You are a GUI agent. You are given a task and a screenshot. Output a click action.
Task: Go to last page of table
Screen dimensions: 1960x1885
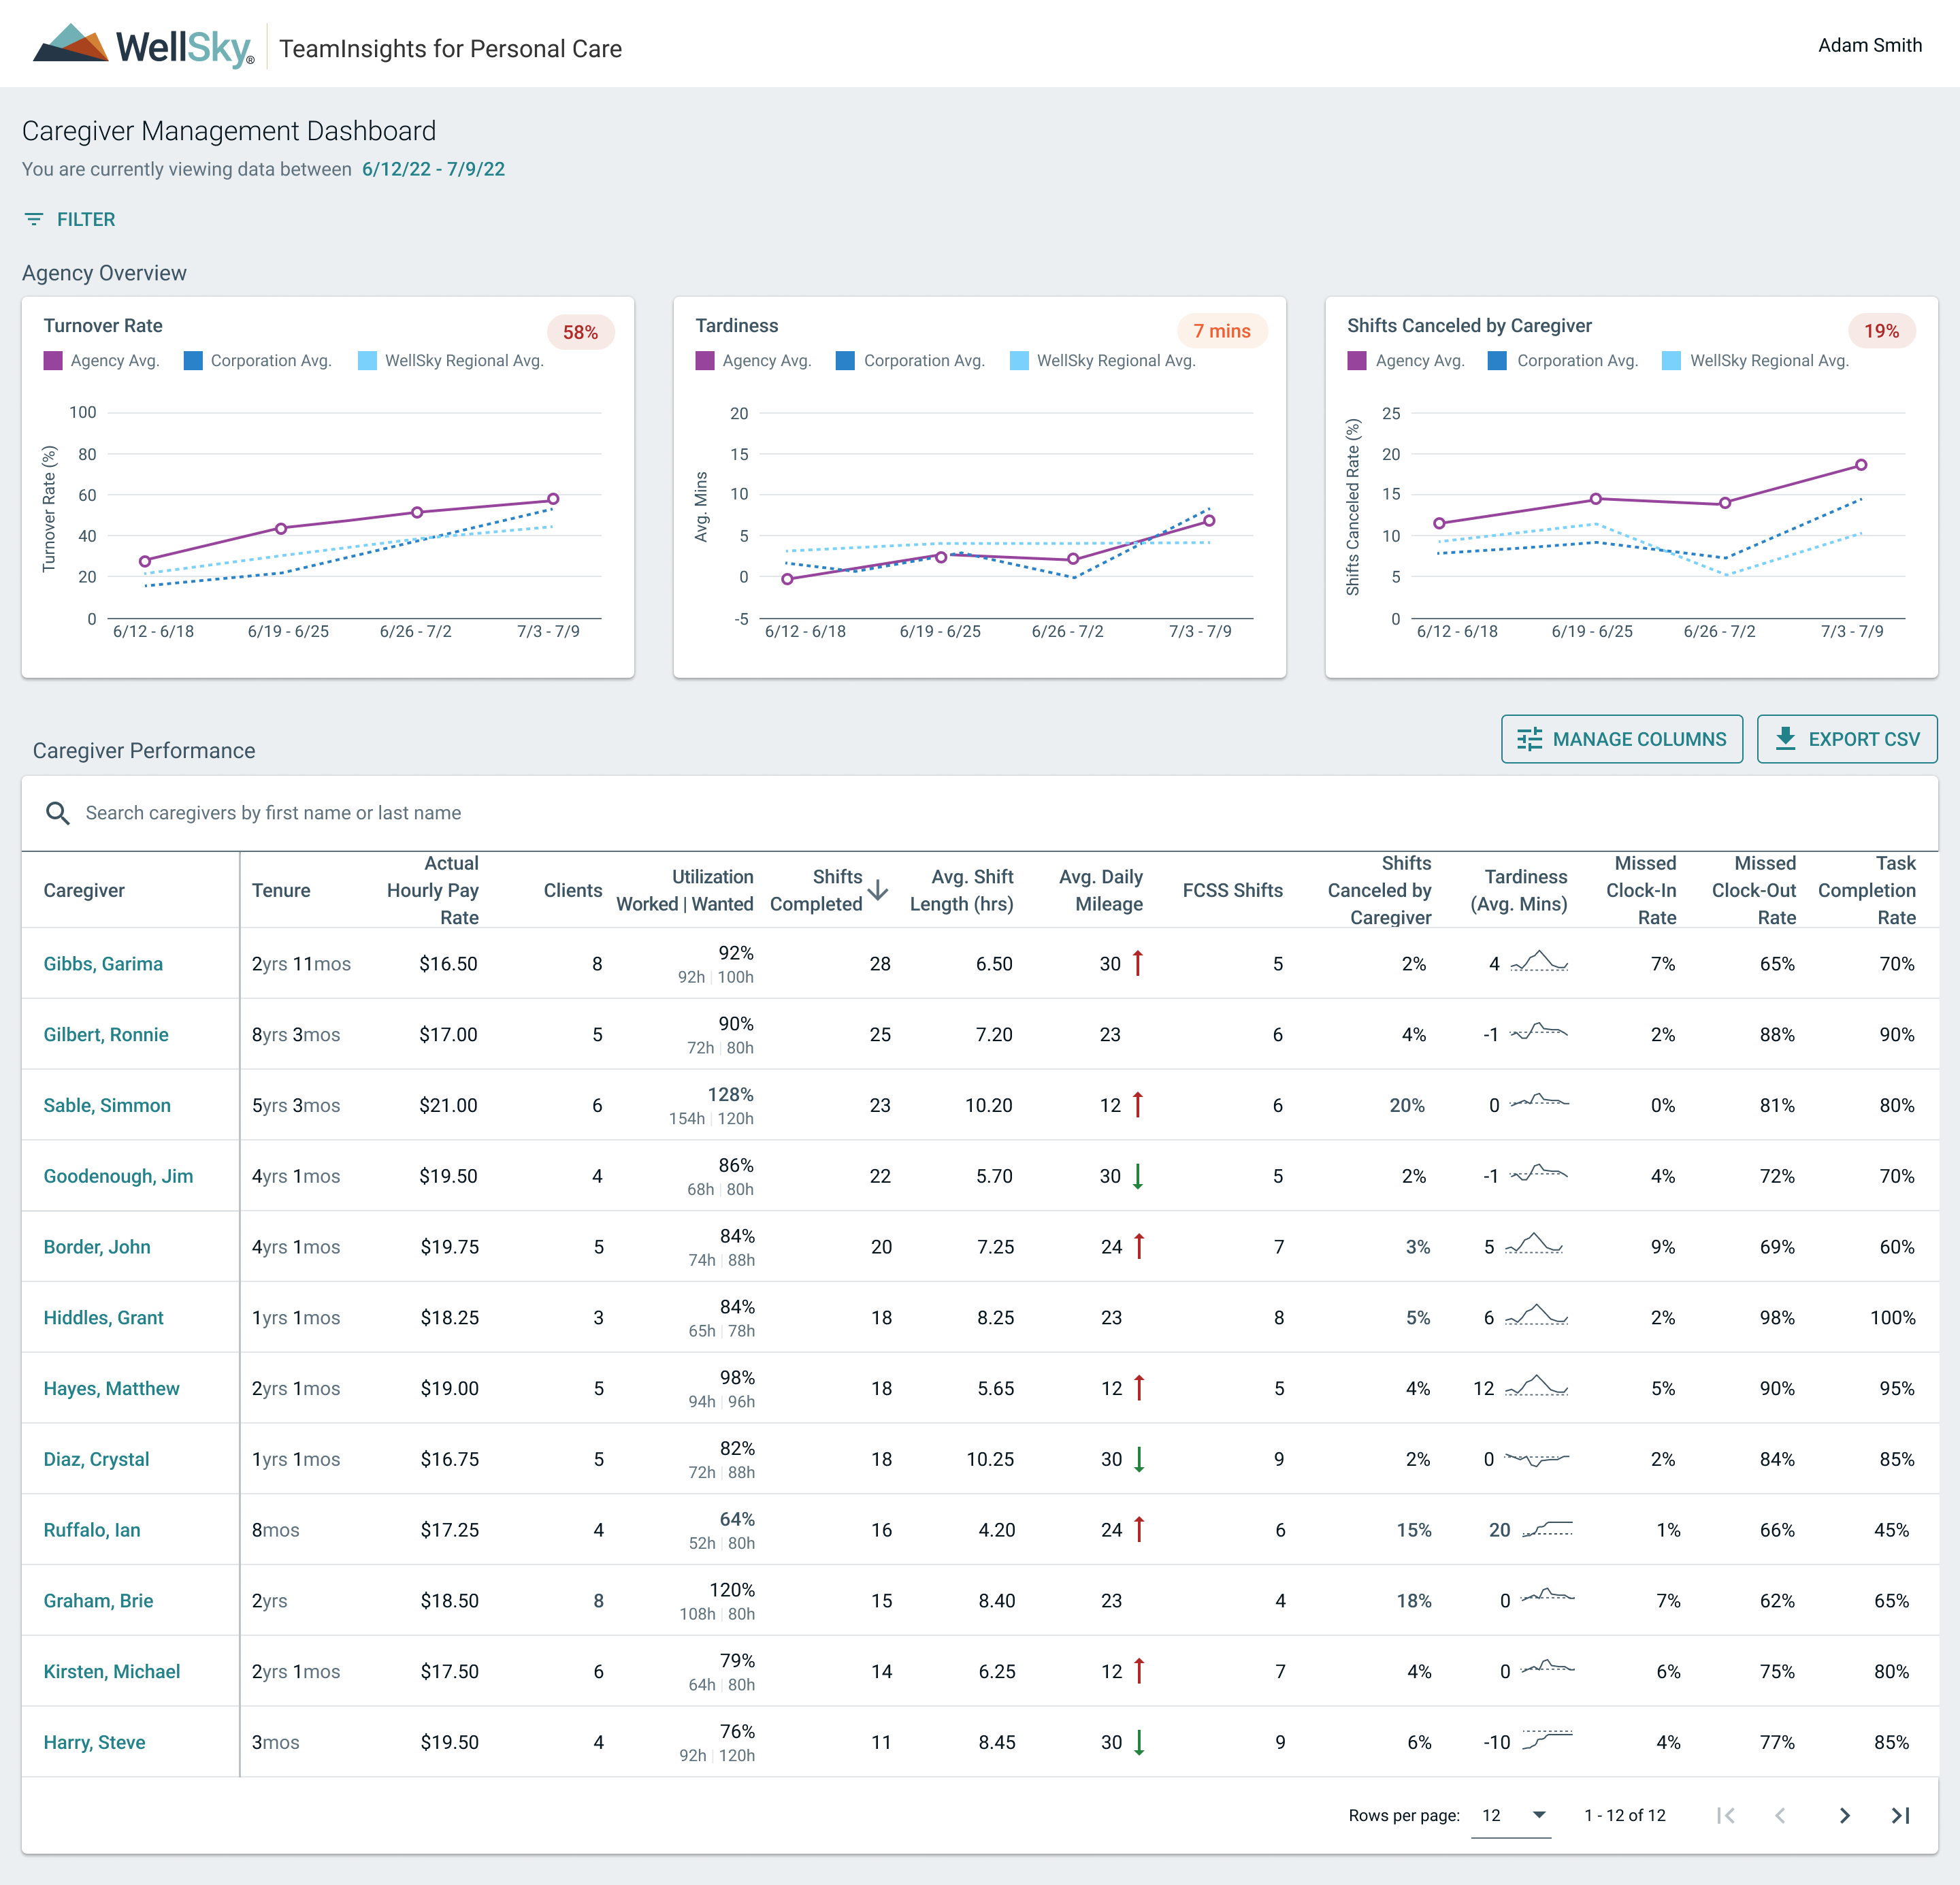click(1901, 1815)
